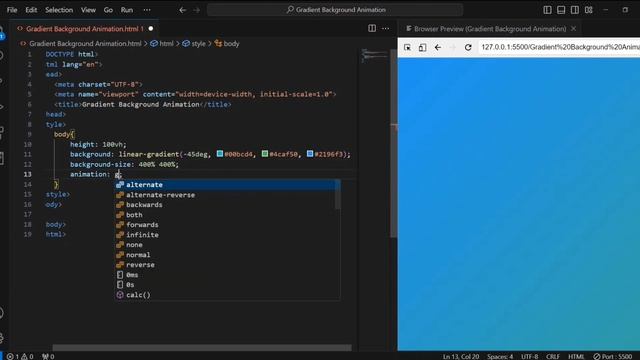Open the View menu
This screenshot has height=360, width=640.
88,10
